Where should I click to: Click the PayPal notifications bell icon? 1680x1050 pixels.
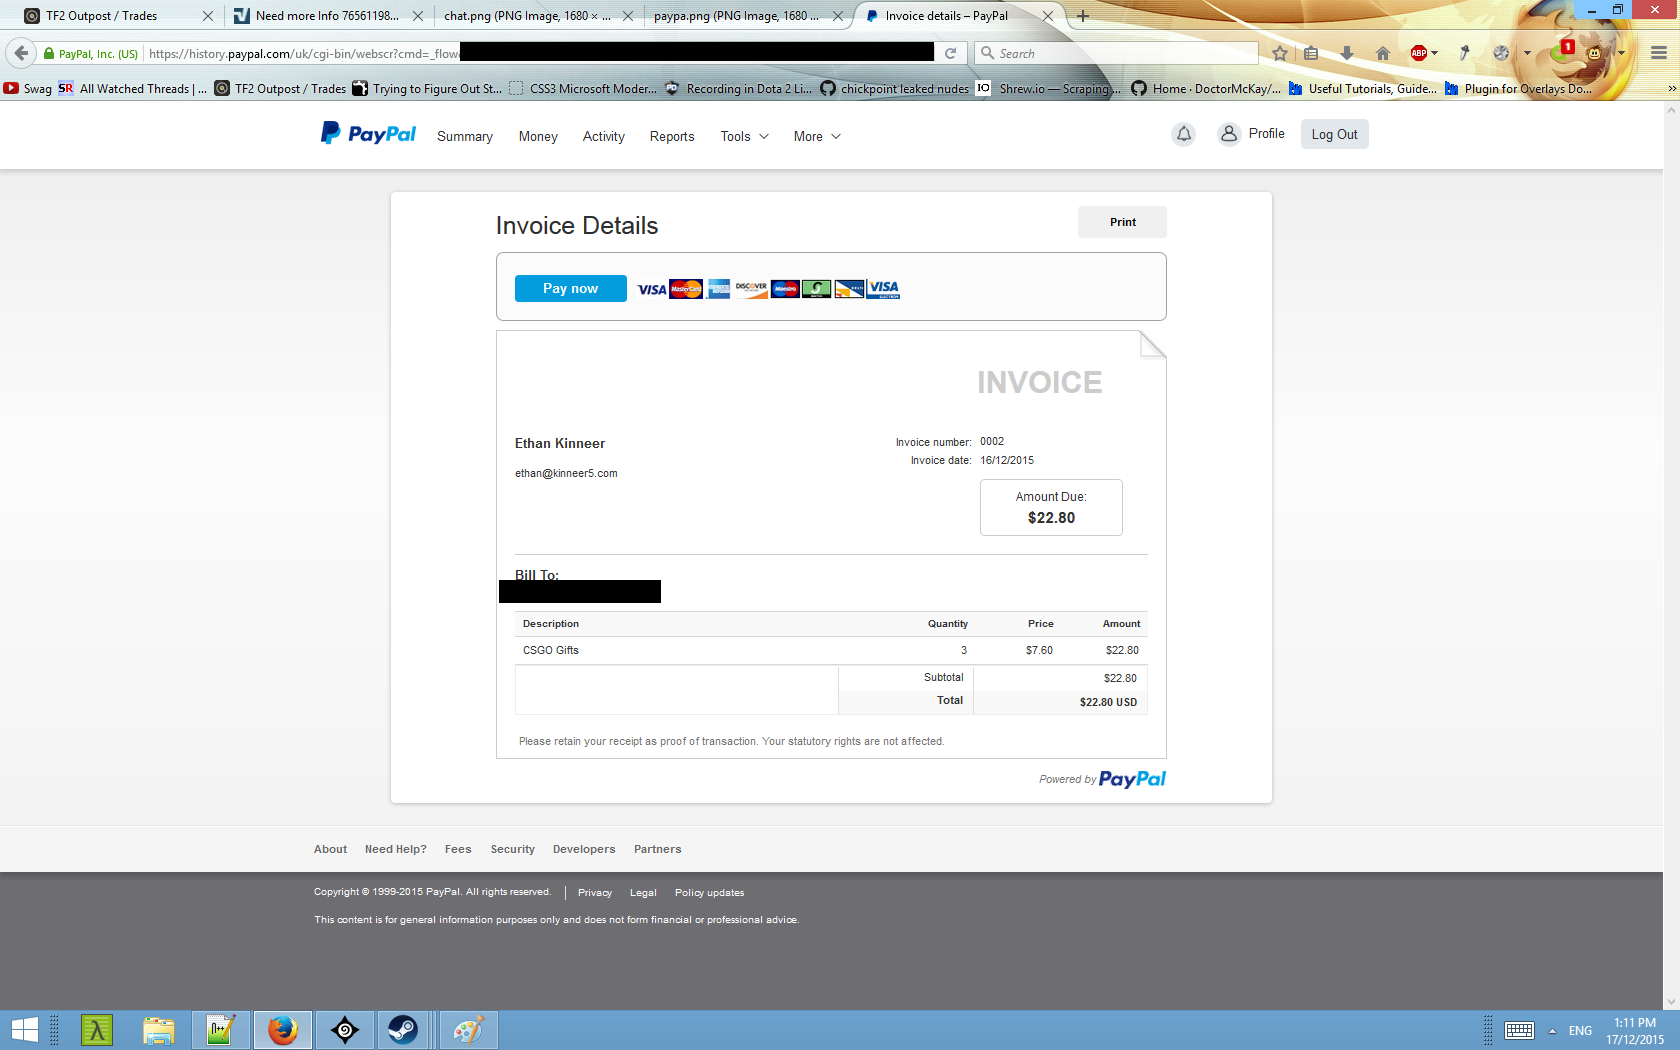tap(1183, 134)
